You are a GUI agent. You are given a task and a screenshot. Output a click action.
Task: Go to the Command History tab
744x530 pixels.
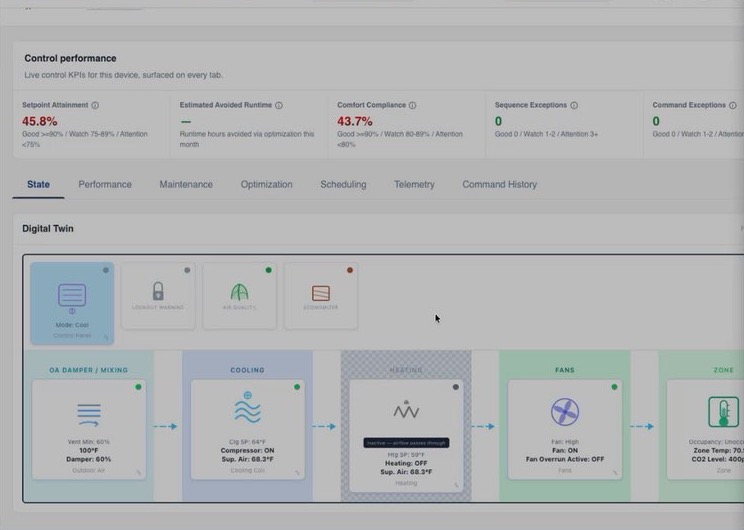(x=500, y=185)
